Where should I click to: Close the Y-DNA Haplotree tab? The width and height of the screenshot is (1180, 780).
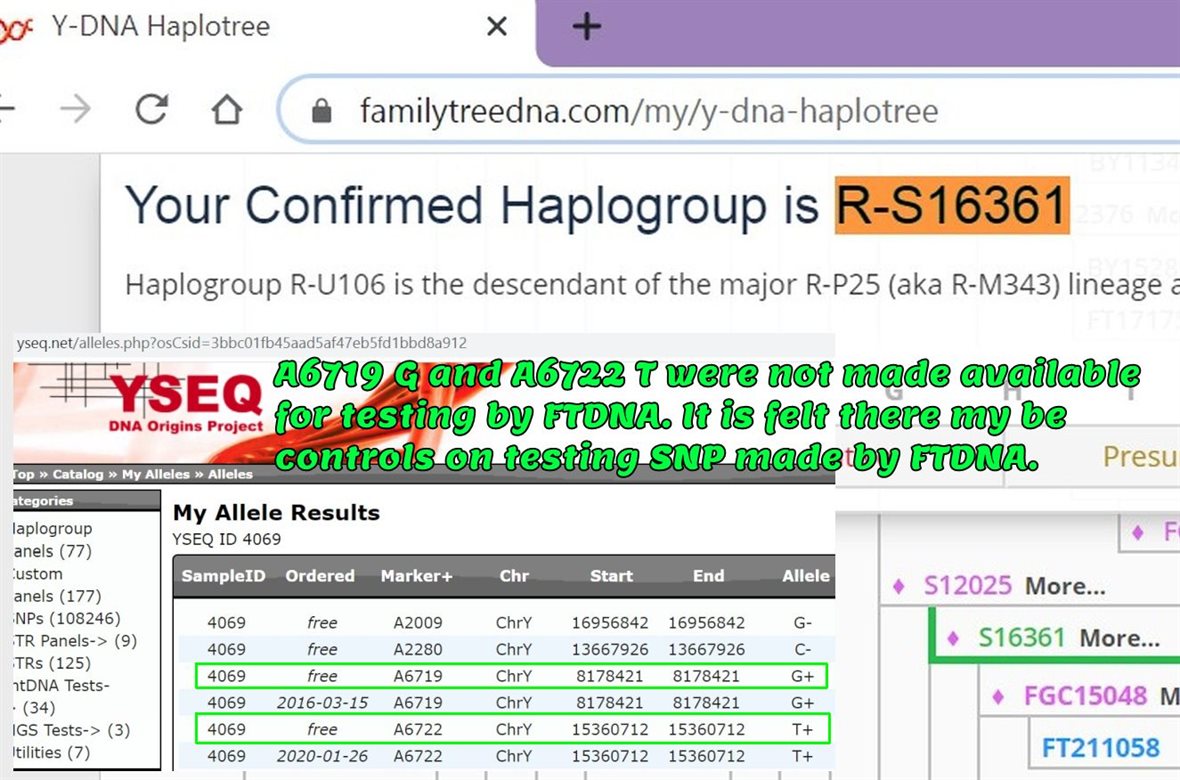coord(496,27)
